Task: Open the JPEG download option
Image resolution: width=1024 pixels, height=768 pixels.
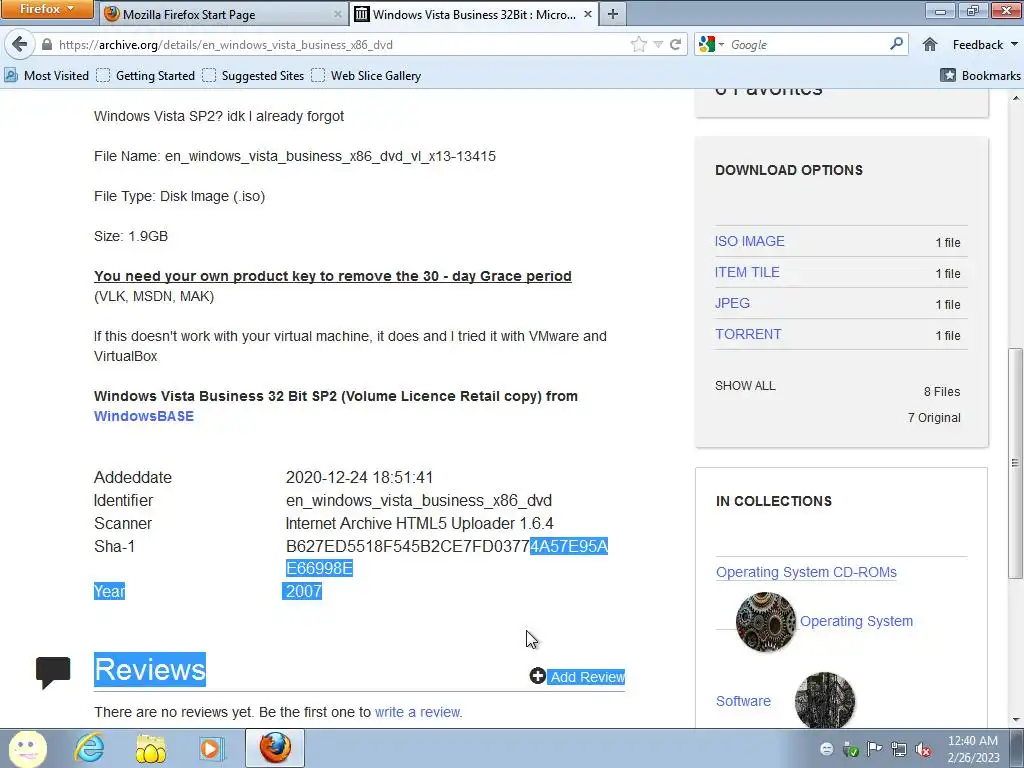Action: click(732, 303)
